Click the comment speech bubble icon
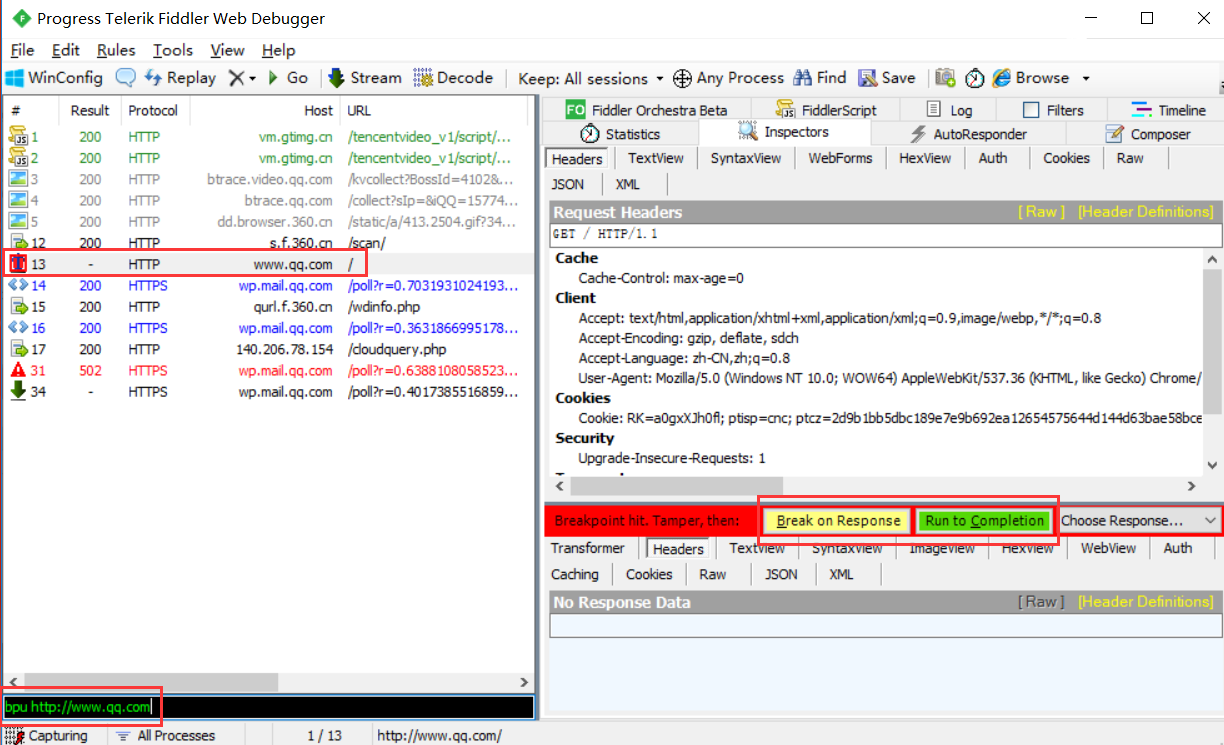 pos(125,78)
